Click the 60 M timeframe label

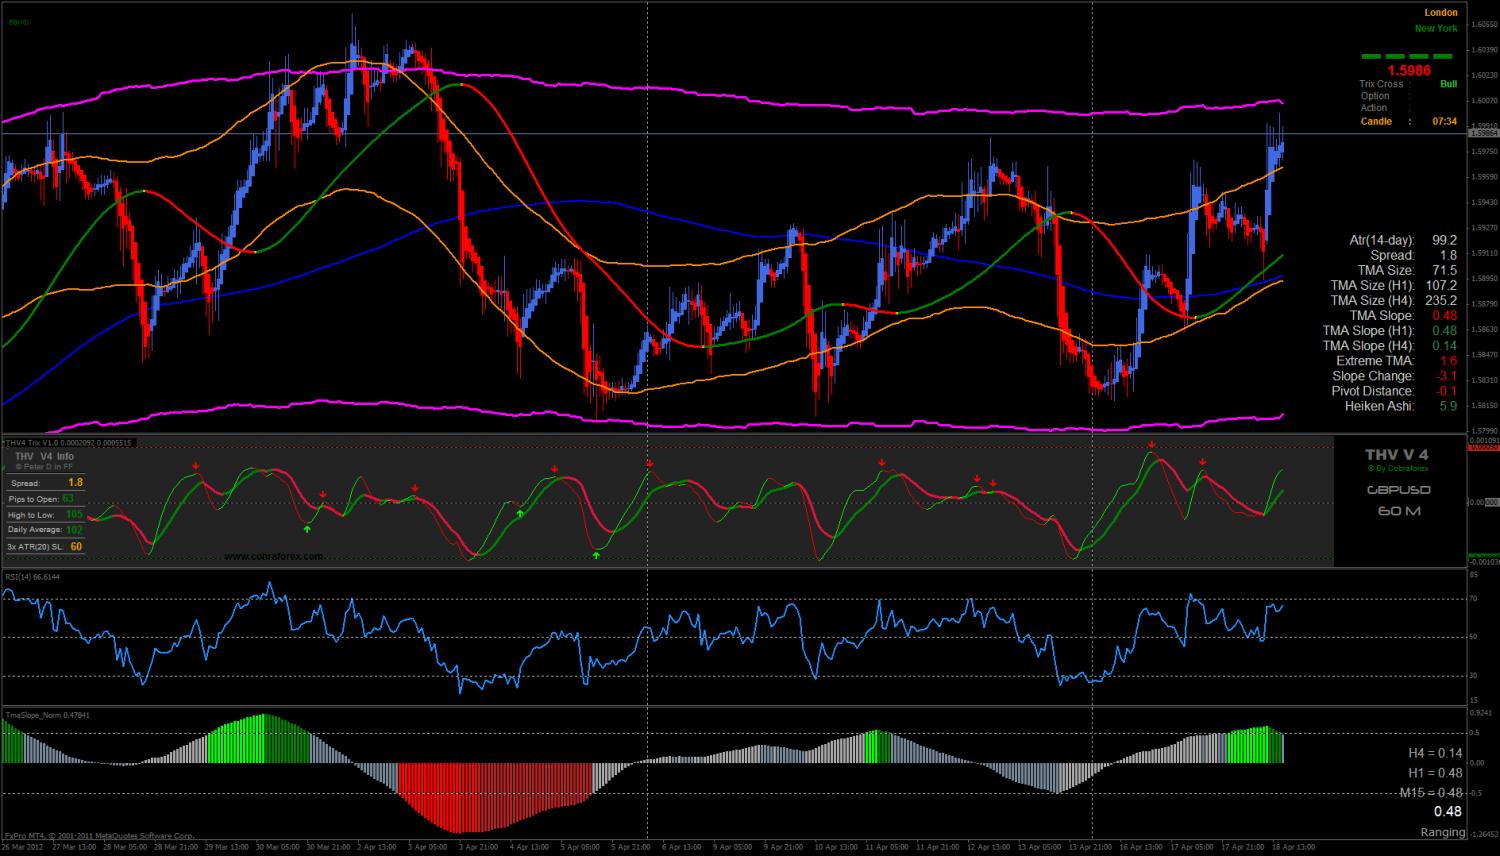1399,511
